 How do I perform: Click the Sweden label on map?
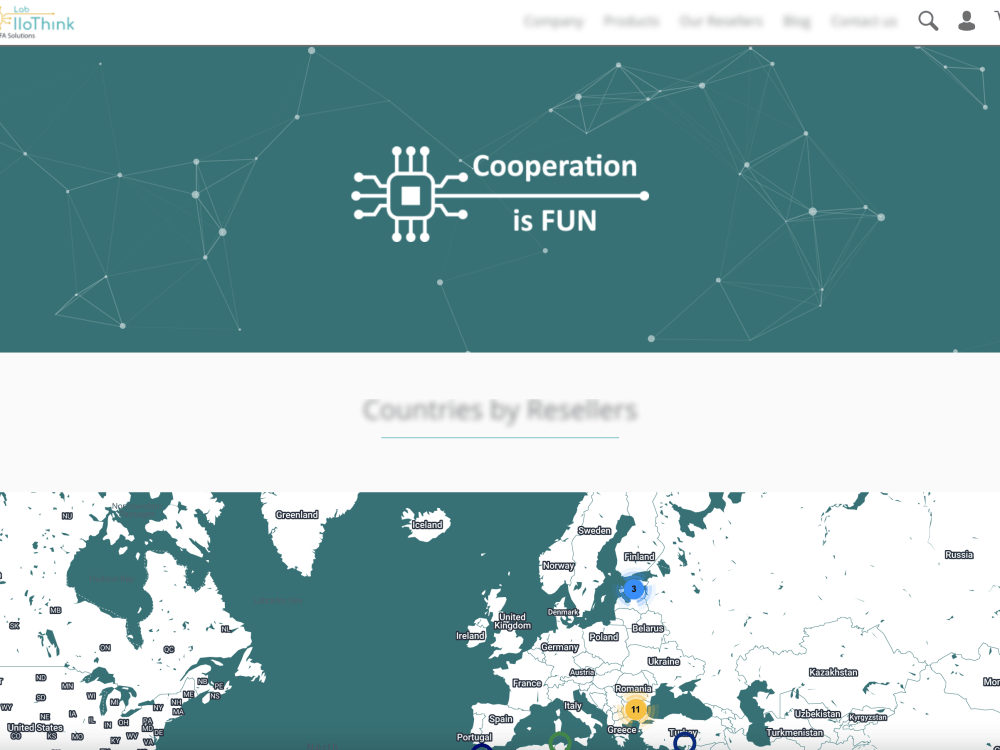click(594, 531)
